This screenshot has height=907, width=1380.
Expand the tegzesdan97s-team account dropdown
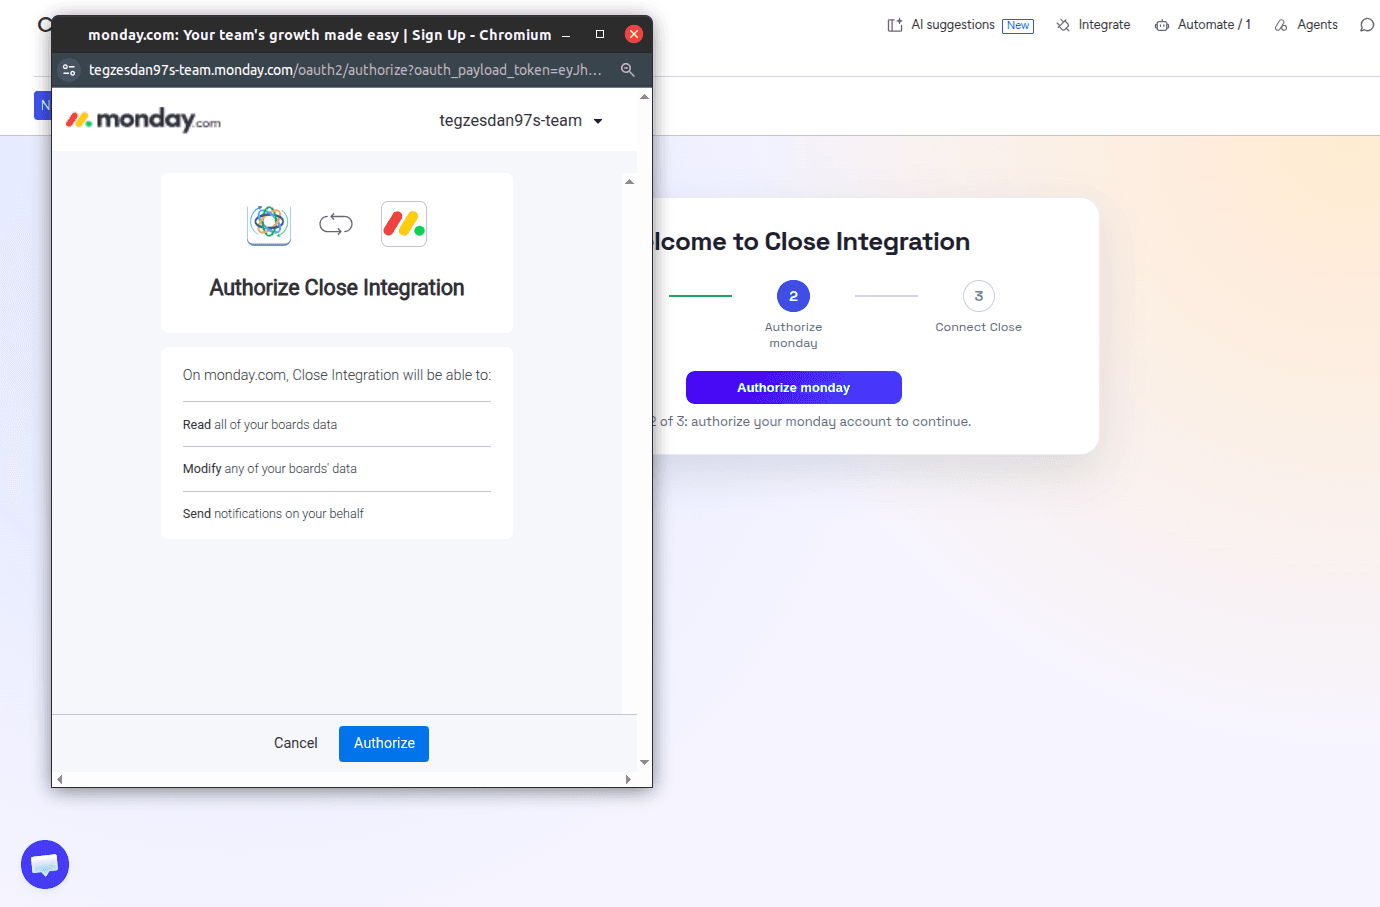(x=521, y=121)
